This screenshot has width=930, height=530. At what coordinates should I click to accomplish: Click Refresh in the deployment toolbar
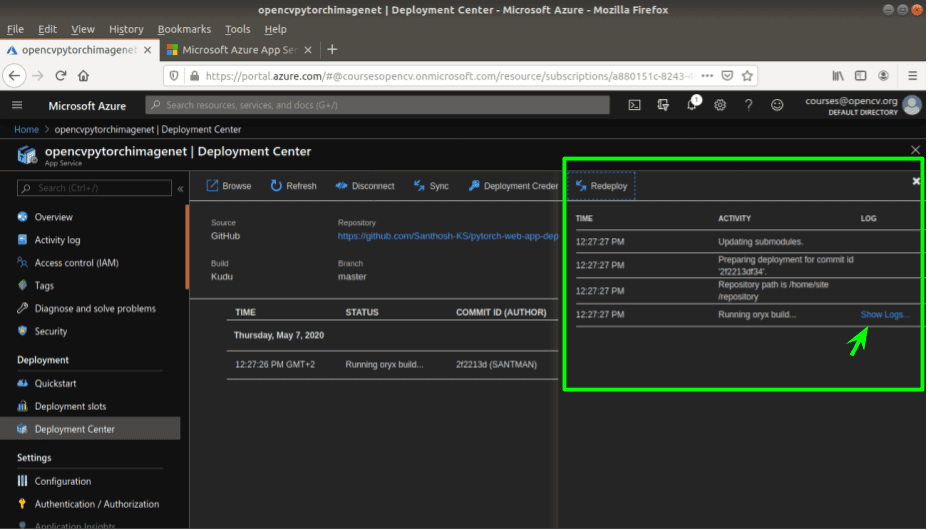pos(294,186)
